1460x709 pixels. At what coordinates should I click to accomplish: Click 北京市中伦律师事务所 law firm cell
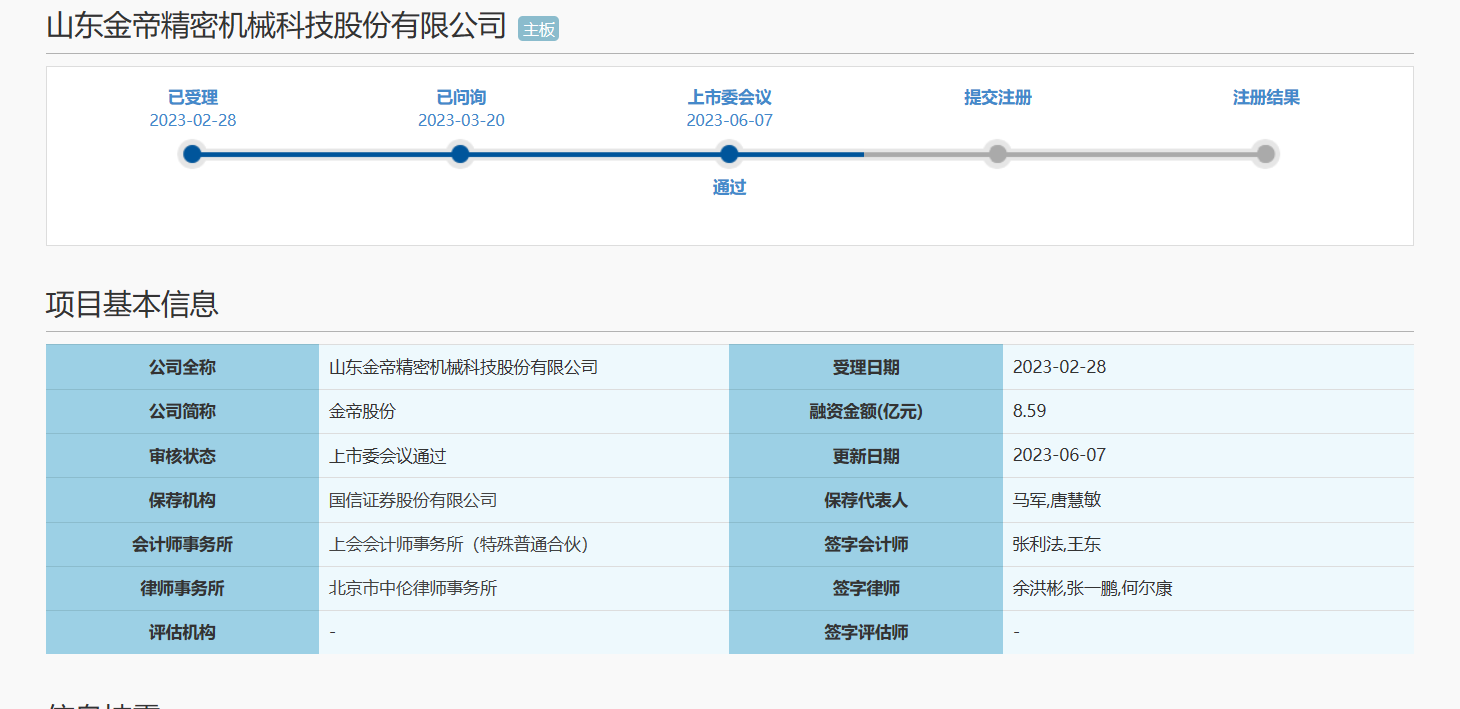click(x=524, y=588)
